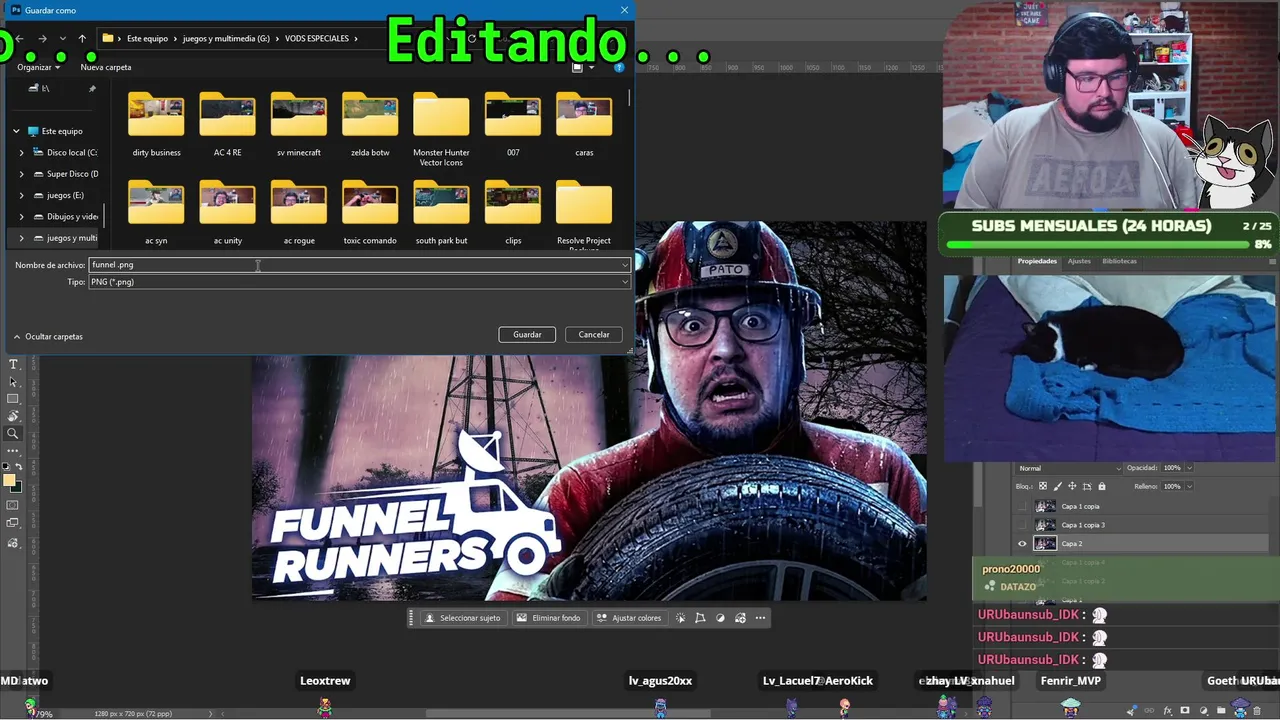
Task: Click the Guardar button
Action: click(x=527, y=335)
